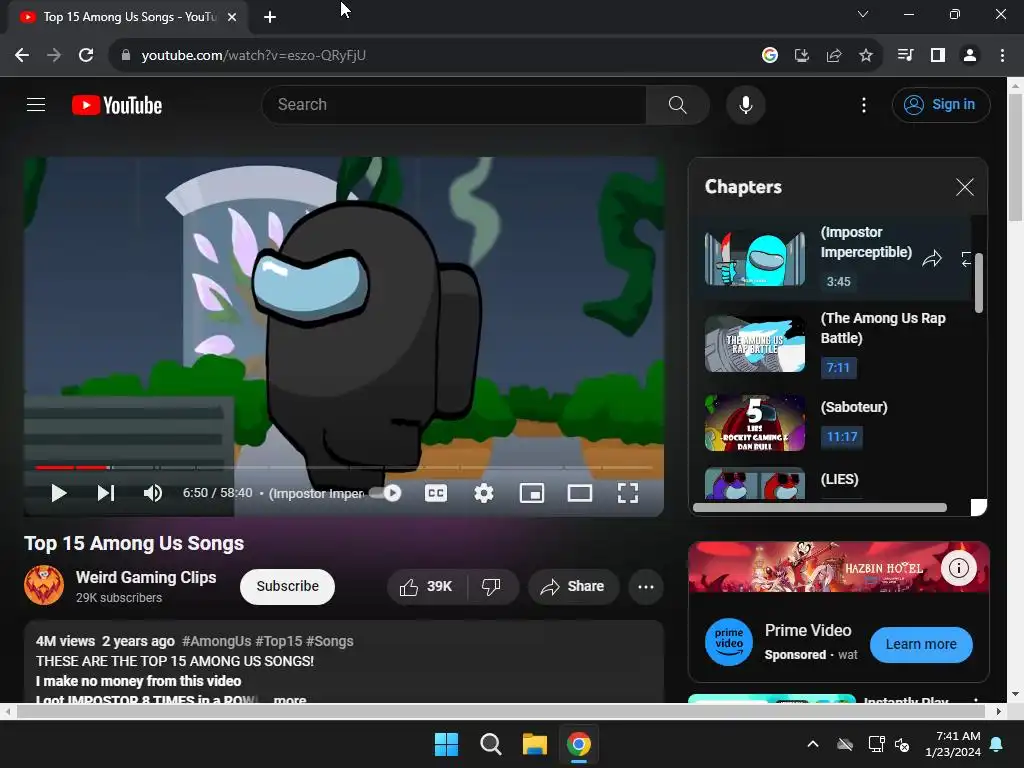This screenshot has height=768, width=1024.
Task: Seek within the video progress bar
Action: click(x=344, y=468)
